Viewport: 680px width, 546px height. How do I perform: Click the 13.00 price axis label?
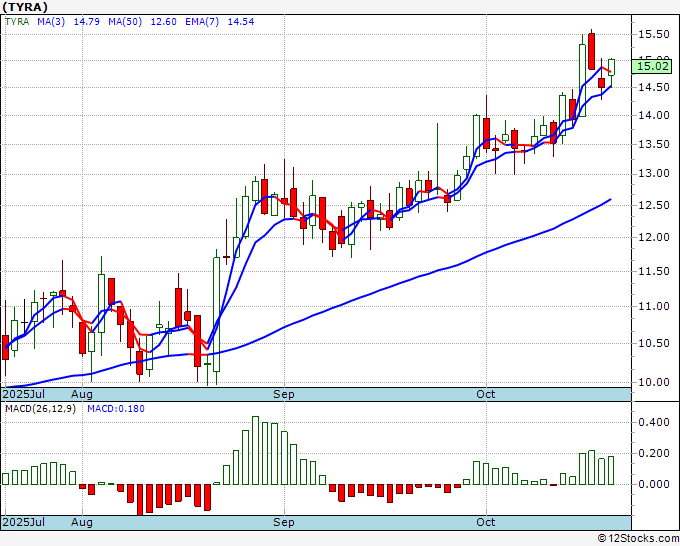(654, 173)
